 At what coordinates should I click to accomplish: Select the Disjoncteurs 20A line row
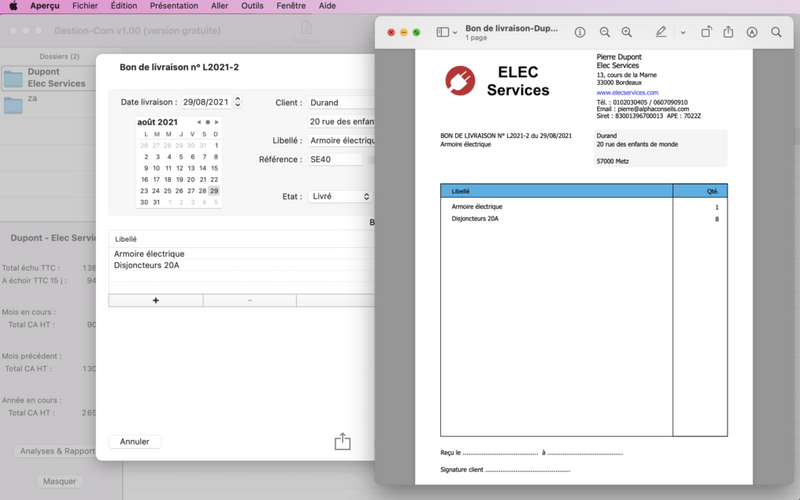(242, 265)
